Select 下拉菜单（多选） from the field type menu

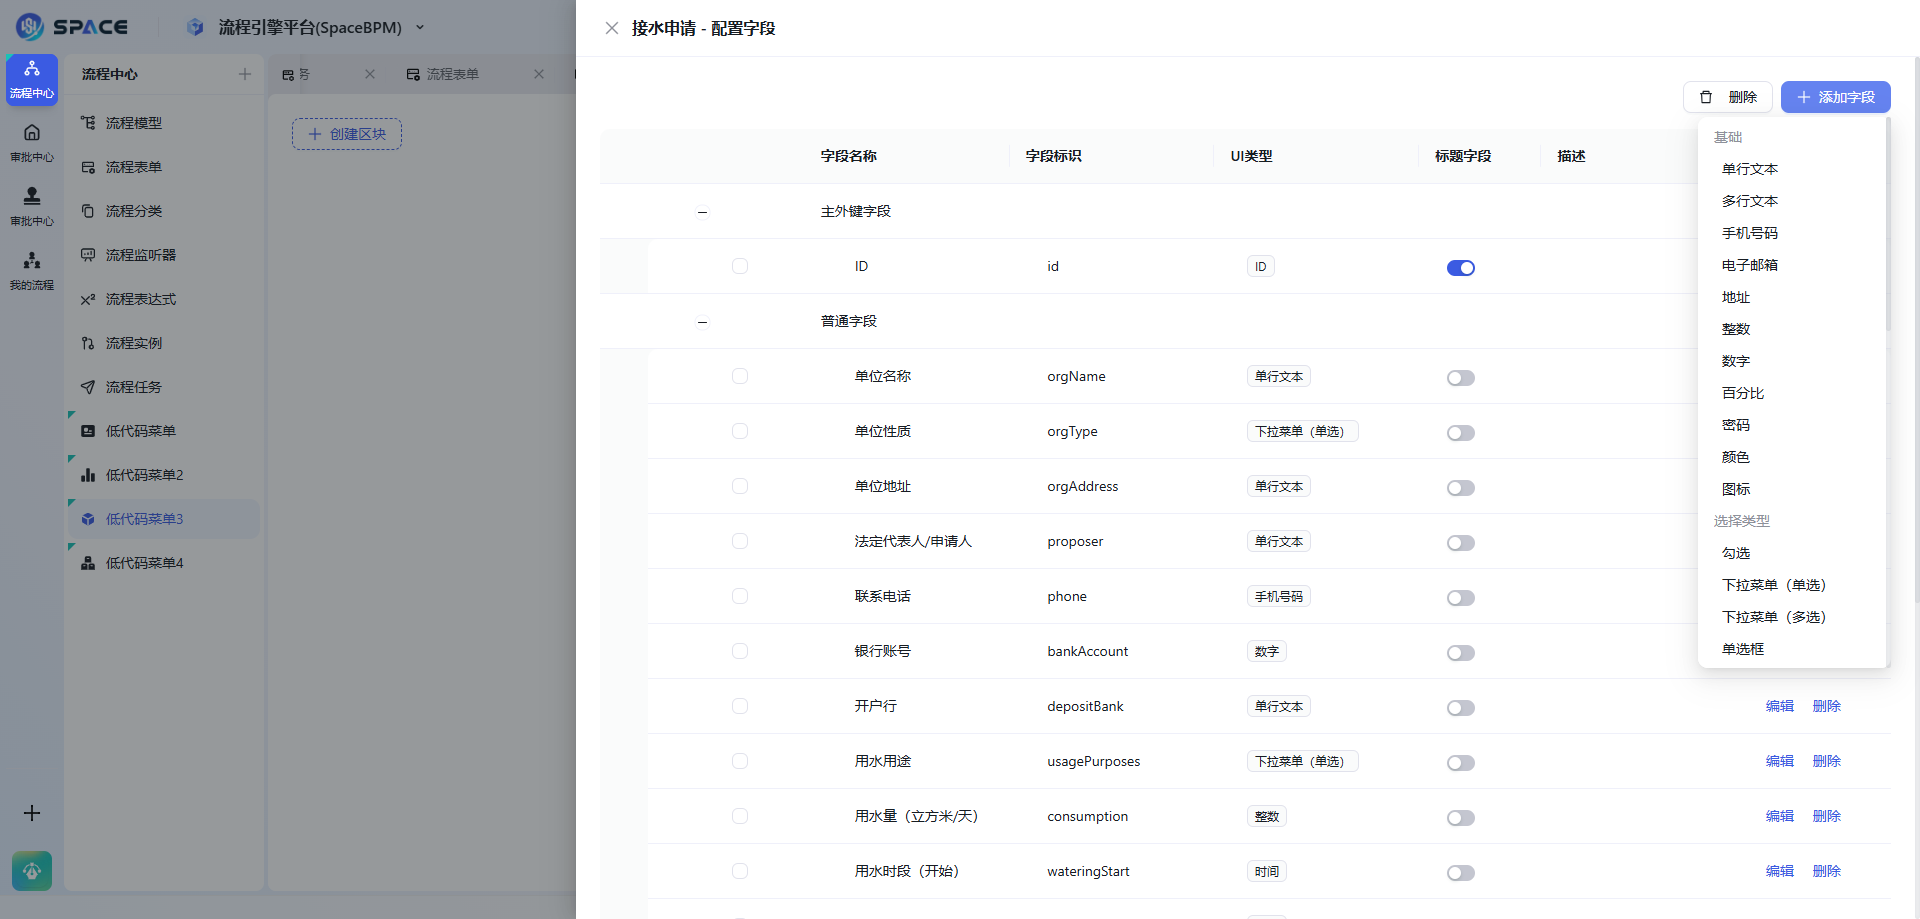tap(1774, 617)
